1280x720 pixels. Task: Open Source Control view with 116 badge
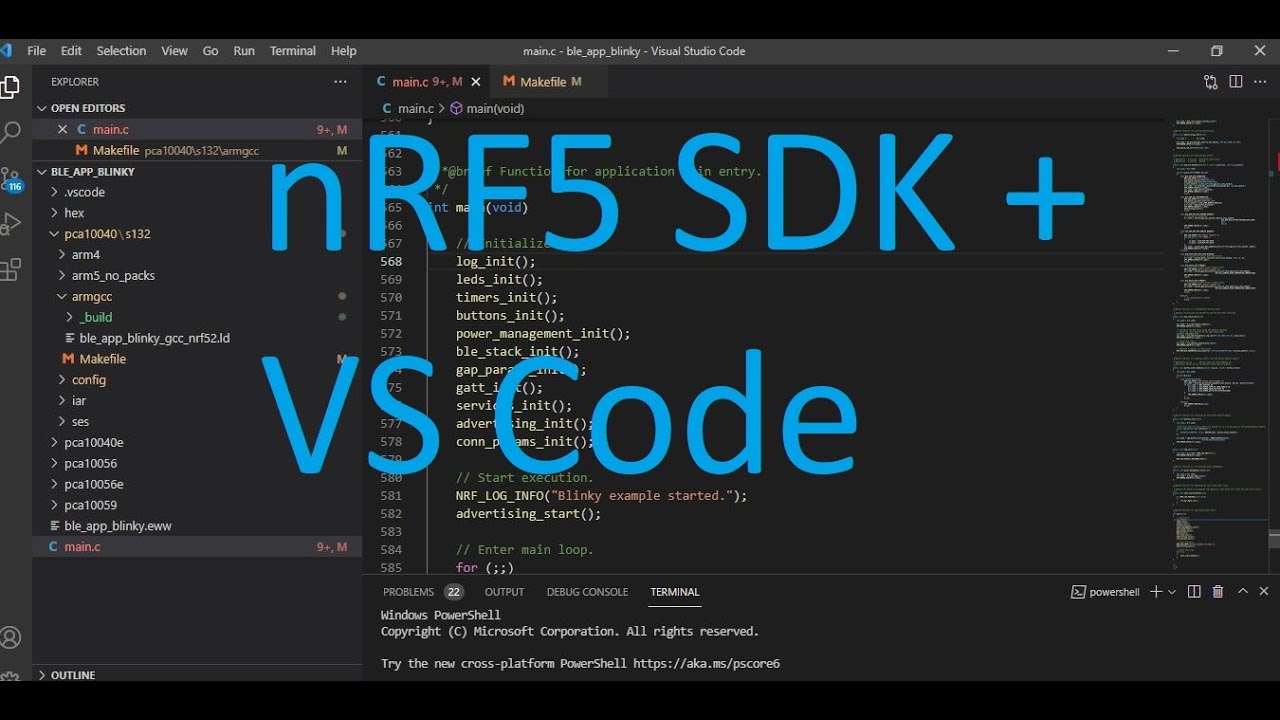(x=10, y=180)
